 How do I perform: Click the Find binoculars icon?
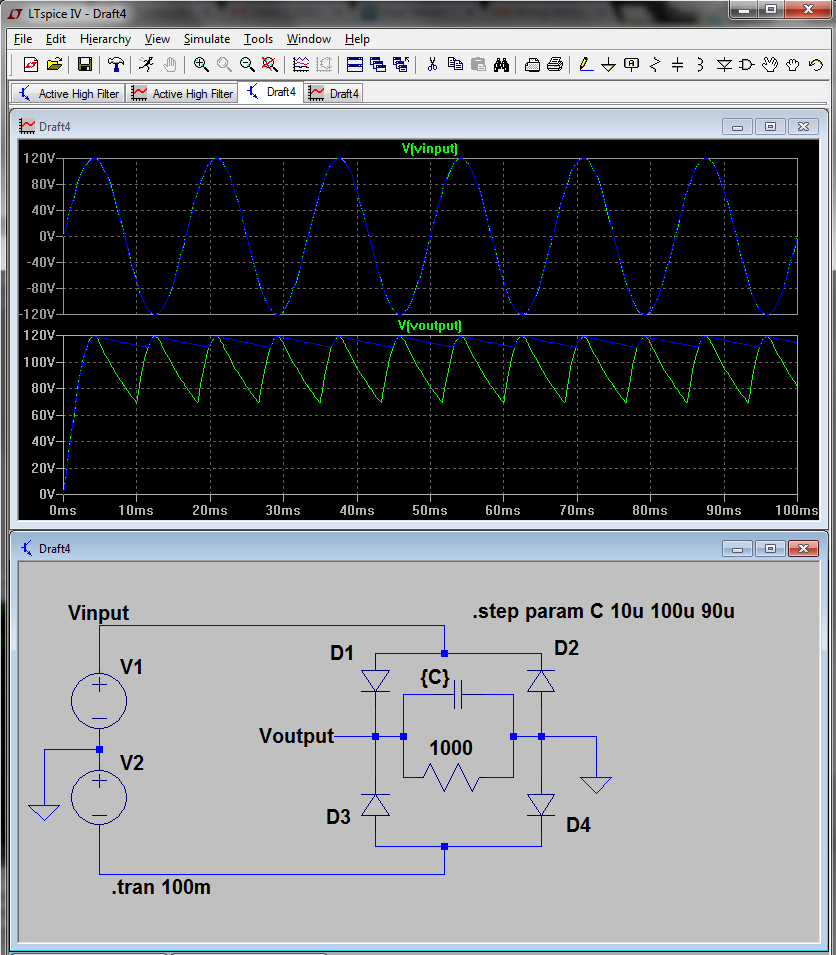coord(501,64)
